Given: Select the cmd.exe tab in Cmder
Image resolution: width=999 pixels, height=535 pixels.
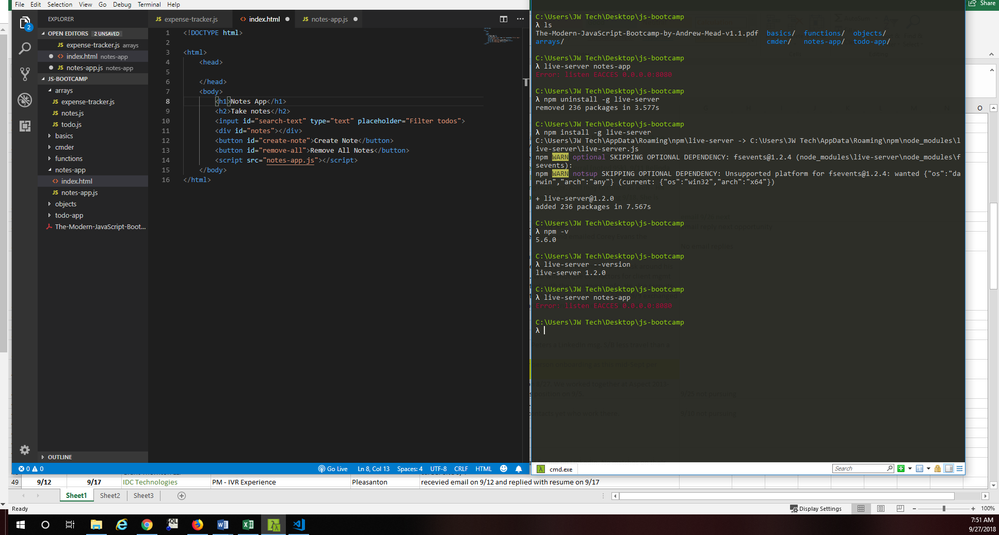Looking at the screenshot, I should [x=554, y=469].
